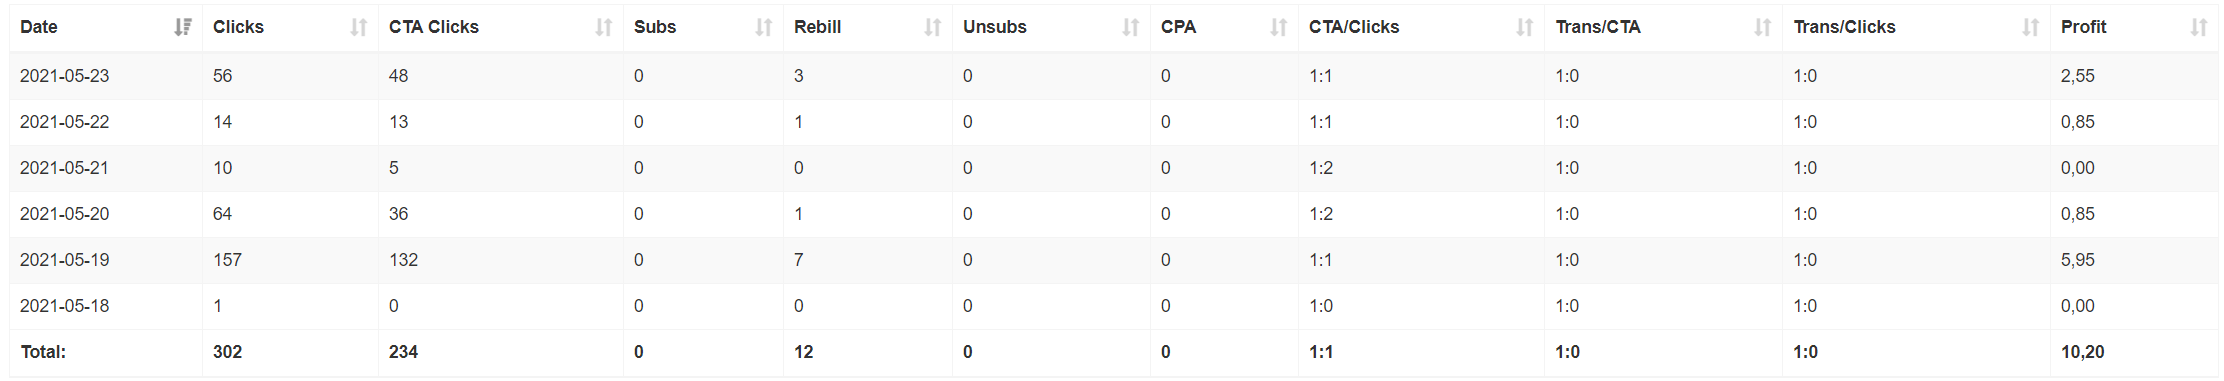Viewport: 2224px width, 381px height.
Task: Click the CTA Clicks sort arrows icon
Action: click(x=603, y=27)
